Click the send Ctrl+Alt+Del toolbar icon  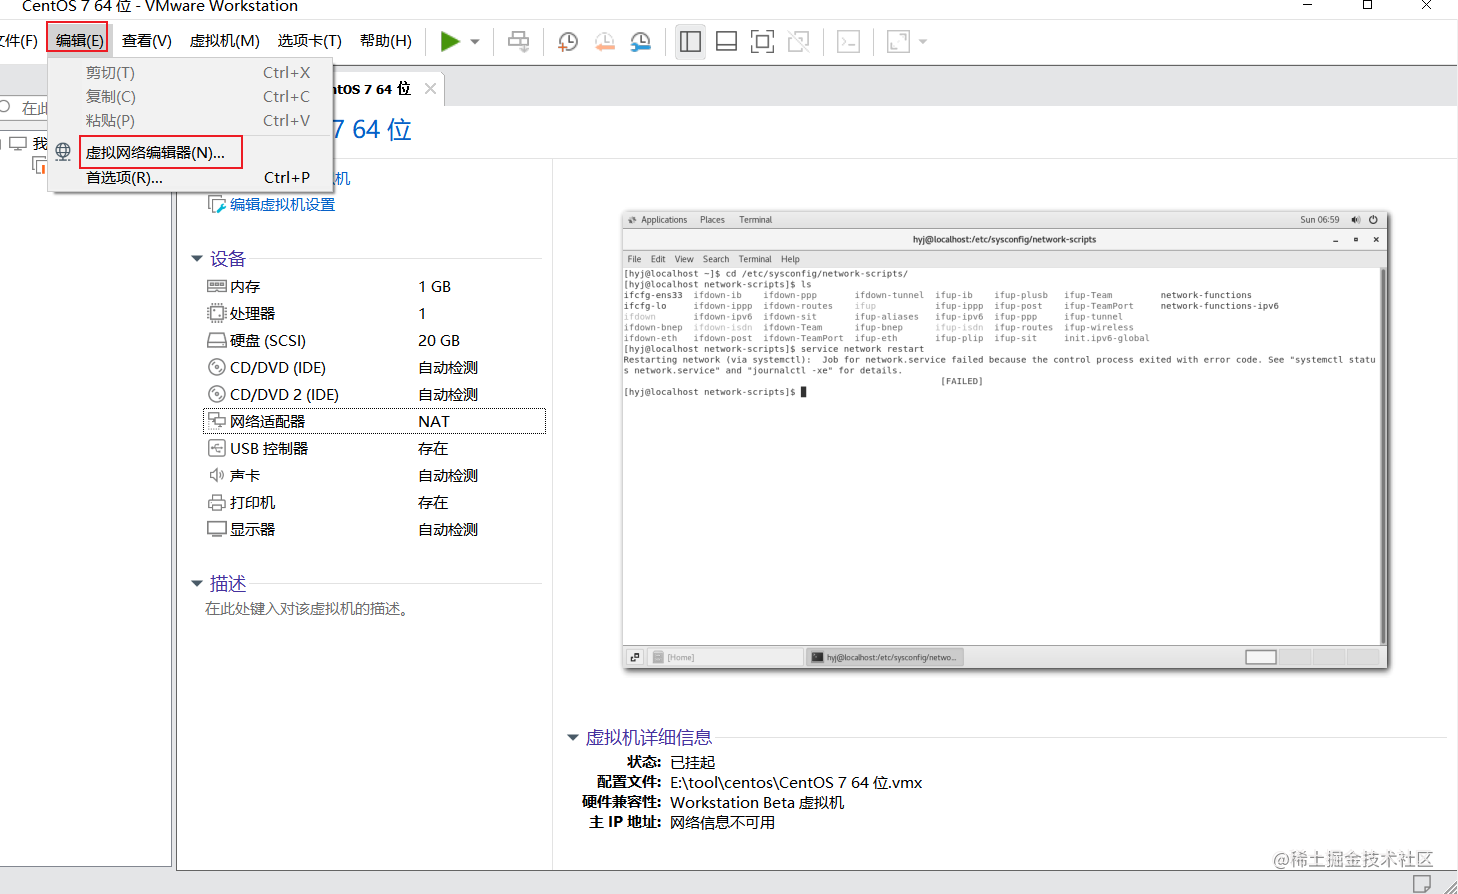pos(518,41)
